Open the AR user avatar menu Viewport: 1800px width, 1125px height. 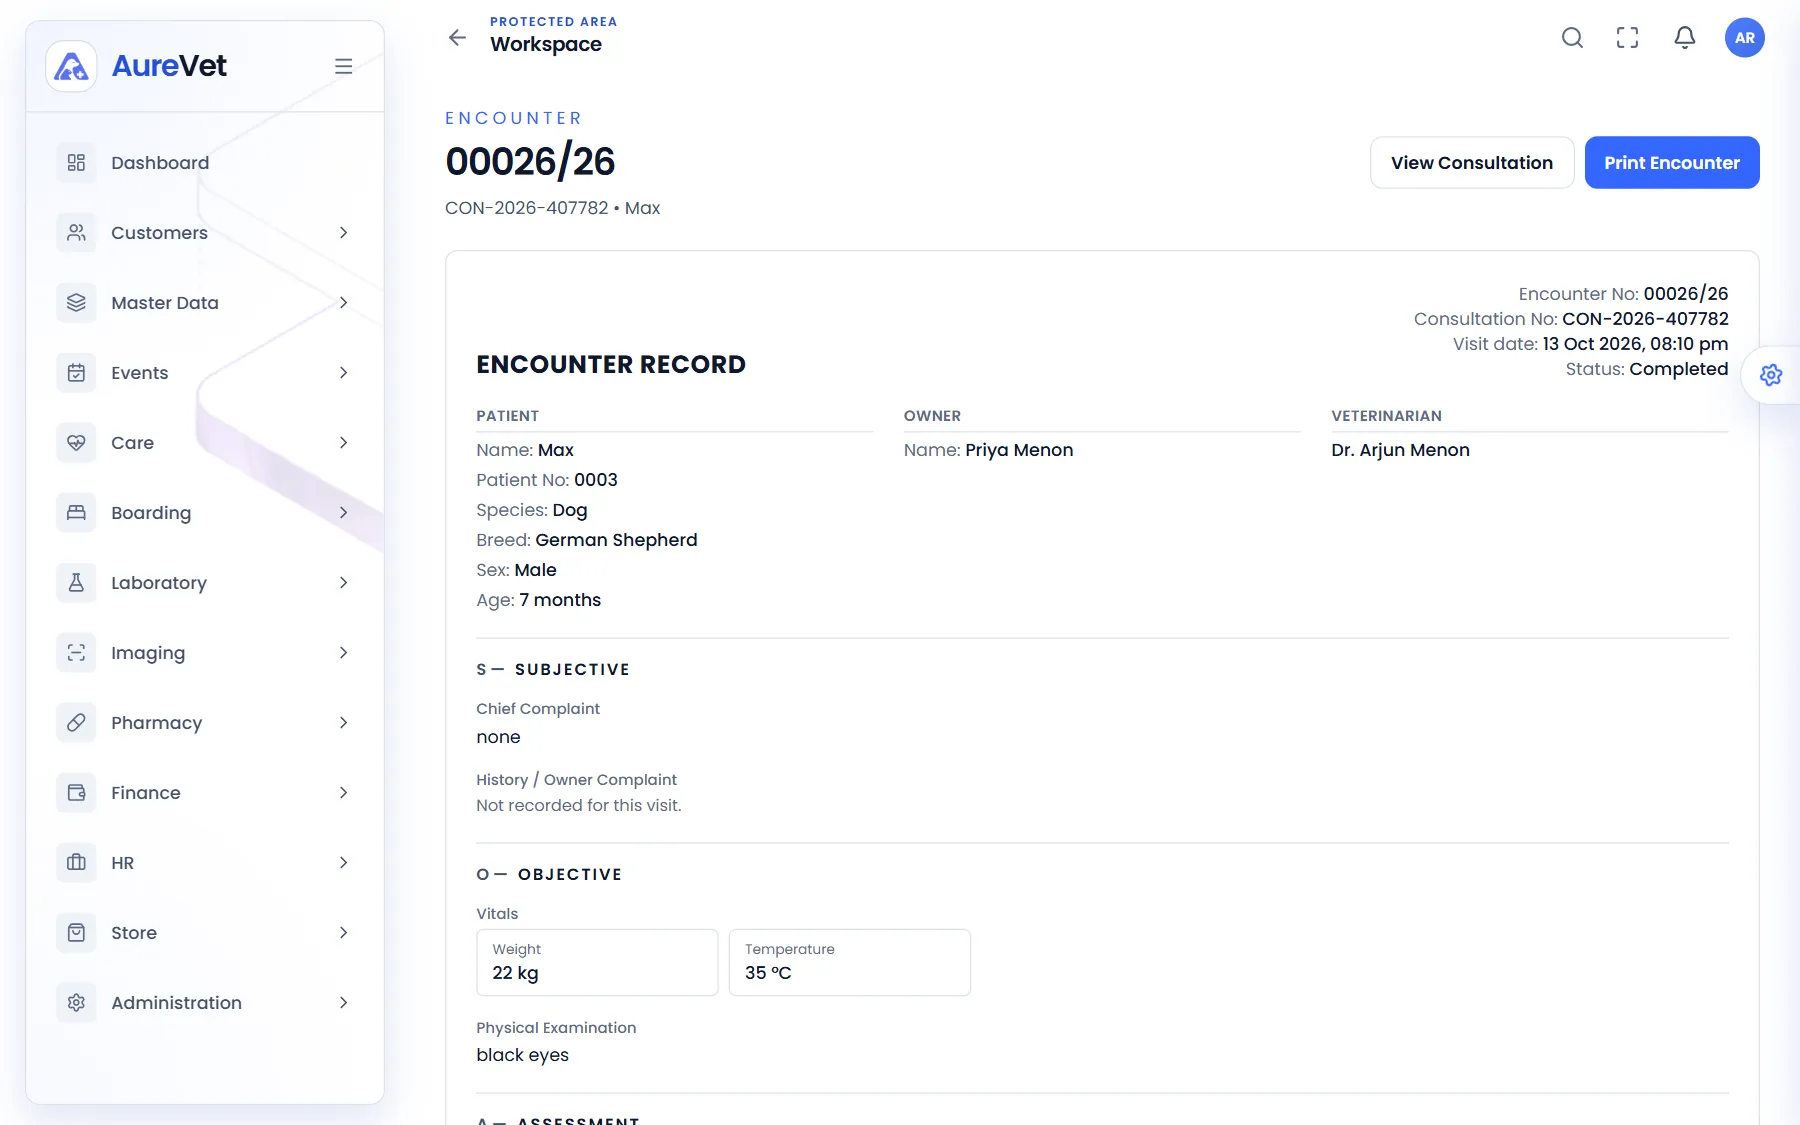coord(1745,38)
